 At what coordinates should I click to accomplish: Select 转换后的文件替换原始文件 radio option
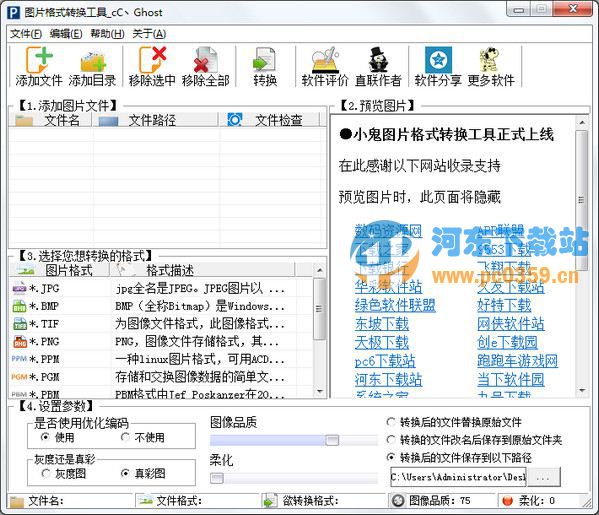tap(390, 422)
